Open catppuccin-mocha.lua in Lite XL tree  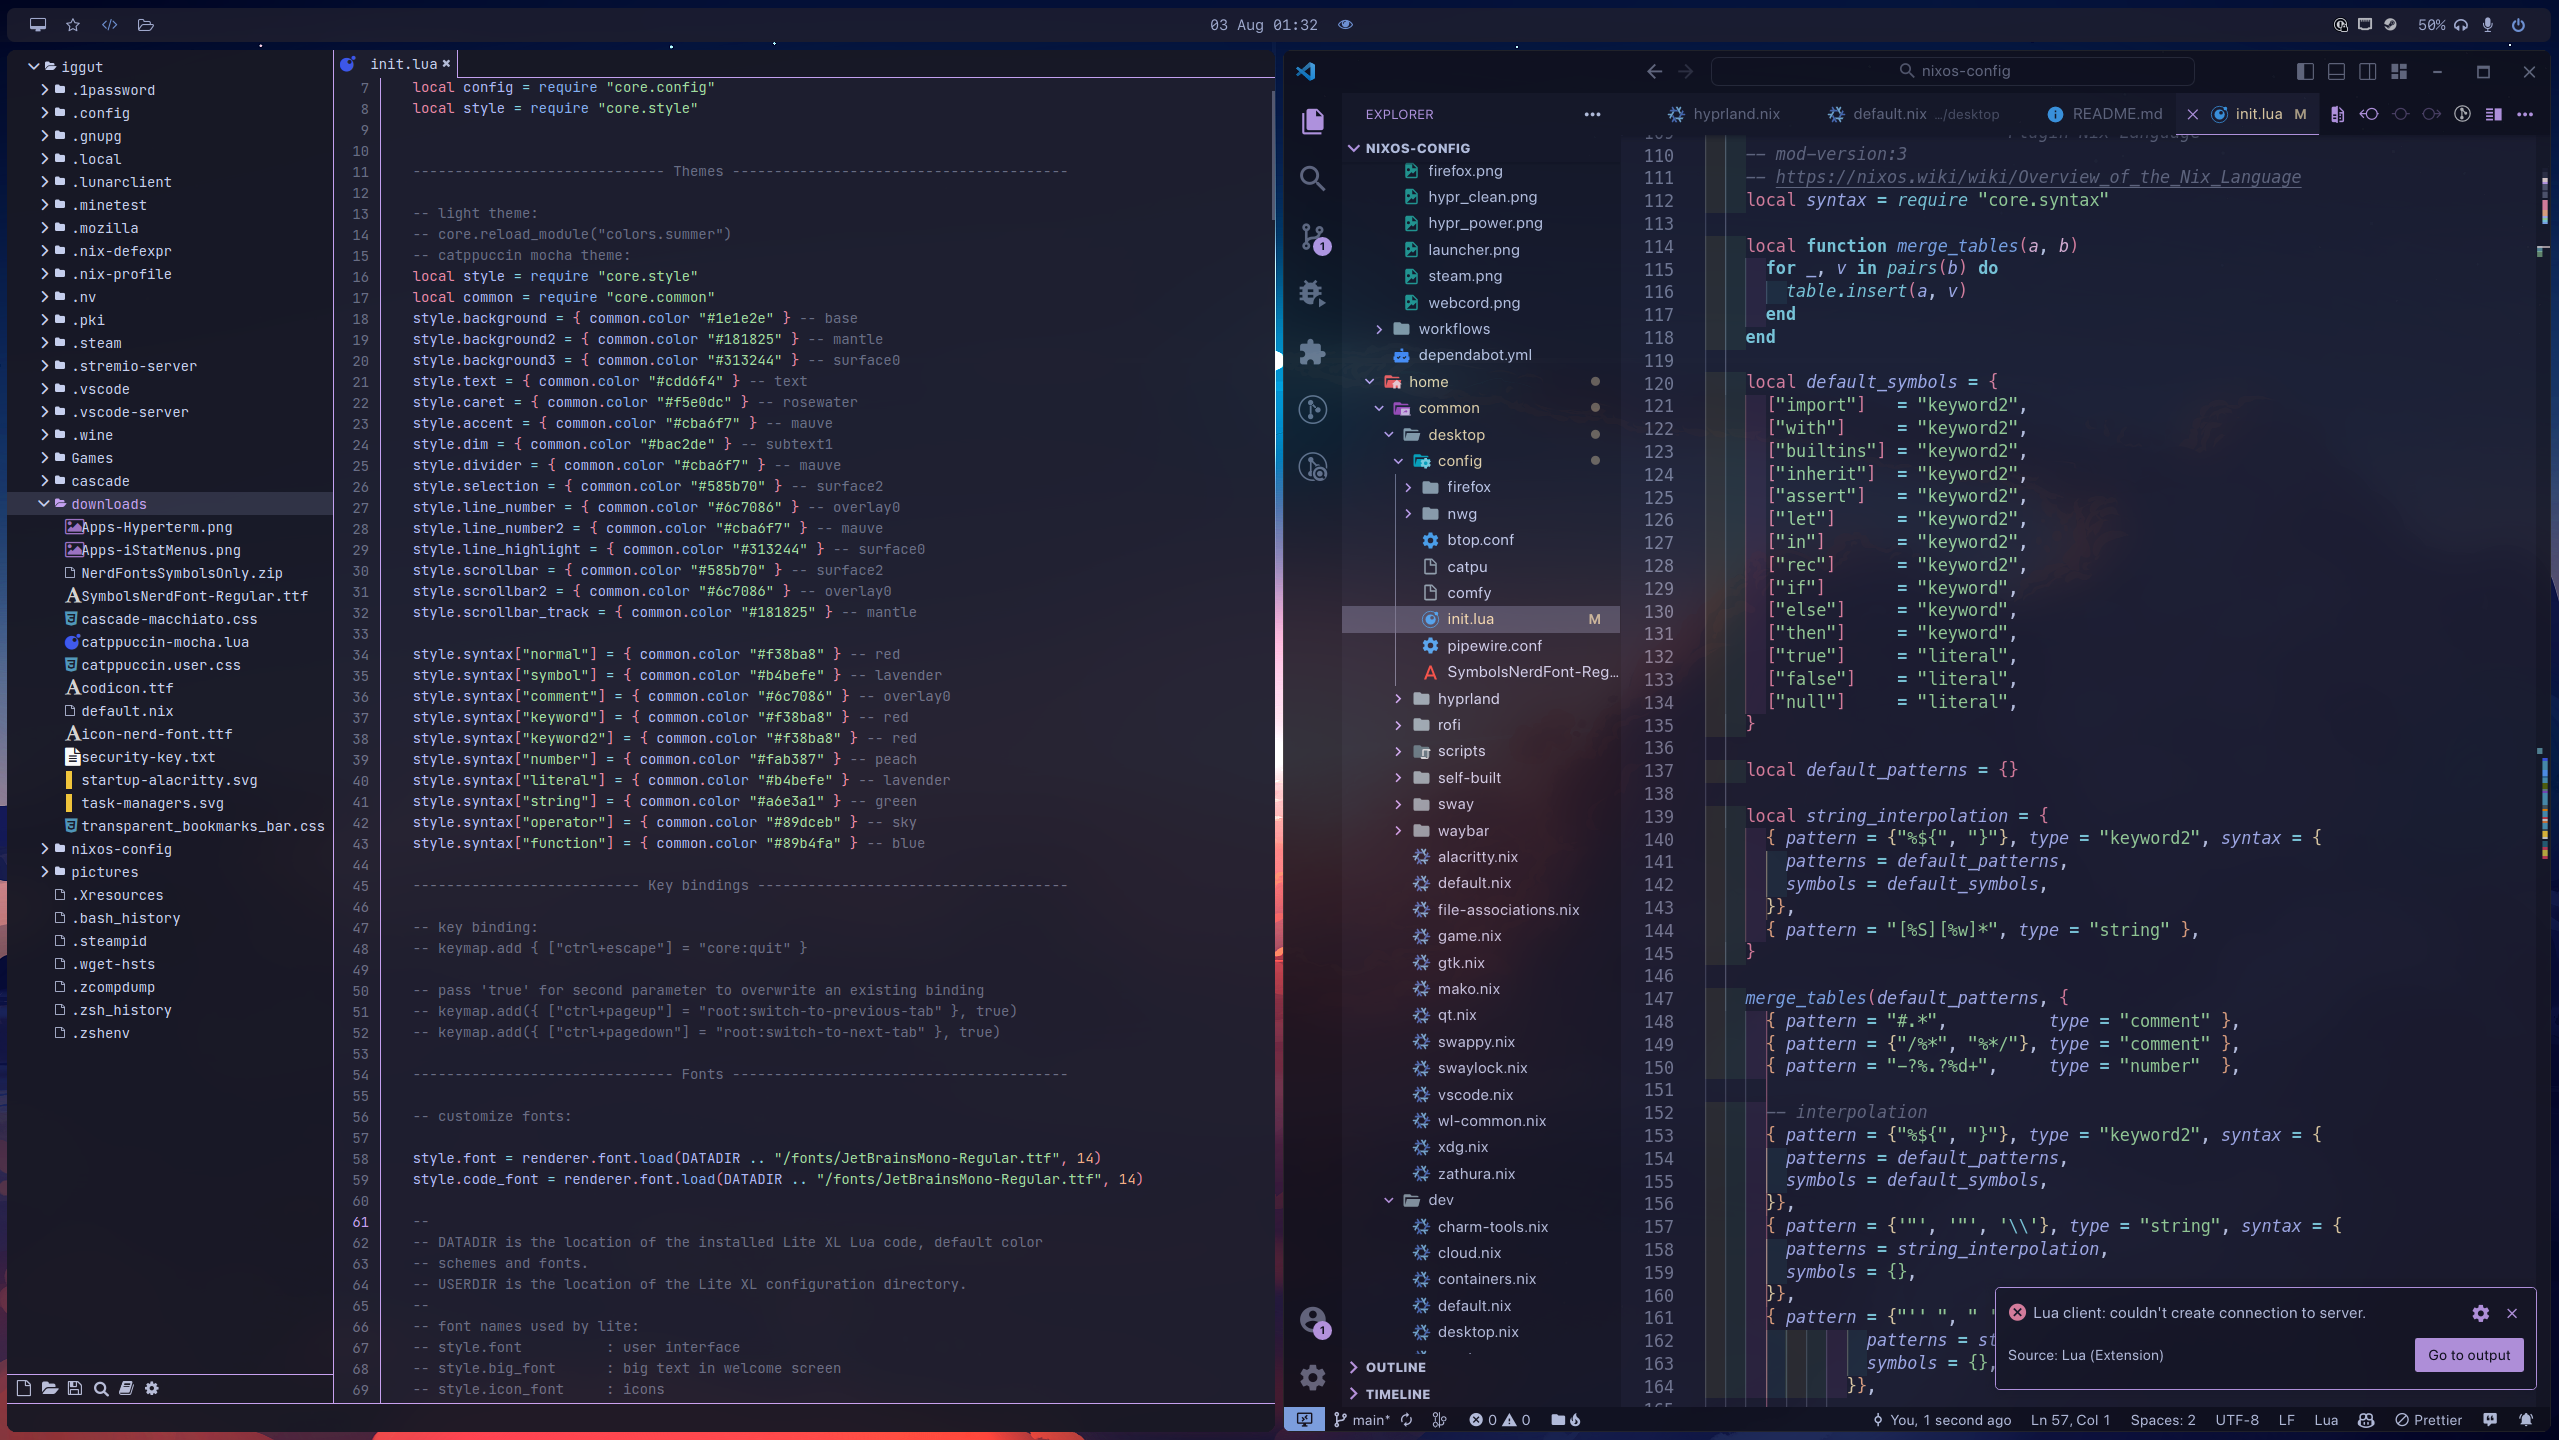[157, 642]
